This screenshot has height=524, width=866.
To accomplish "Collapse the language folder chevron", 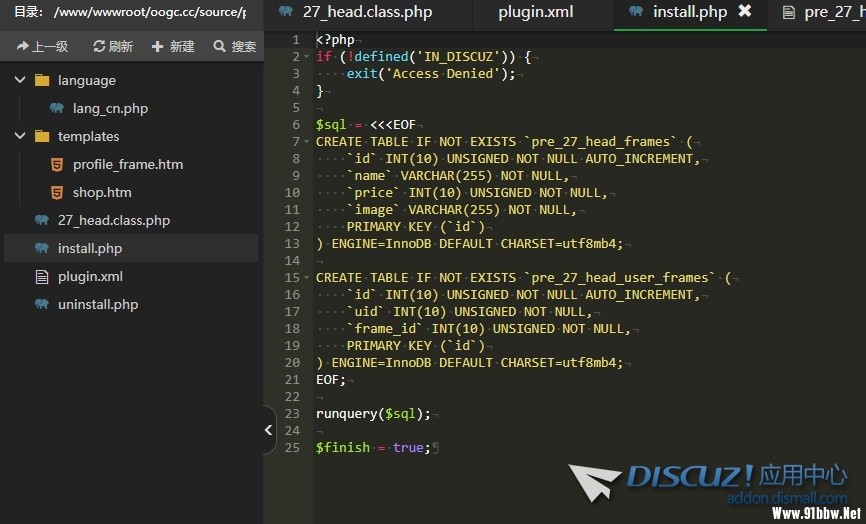I will [20, 80].
